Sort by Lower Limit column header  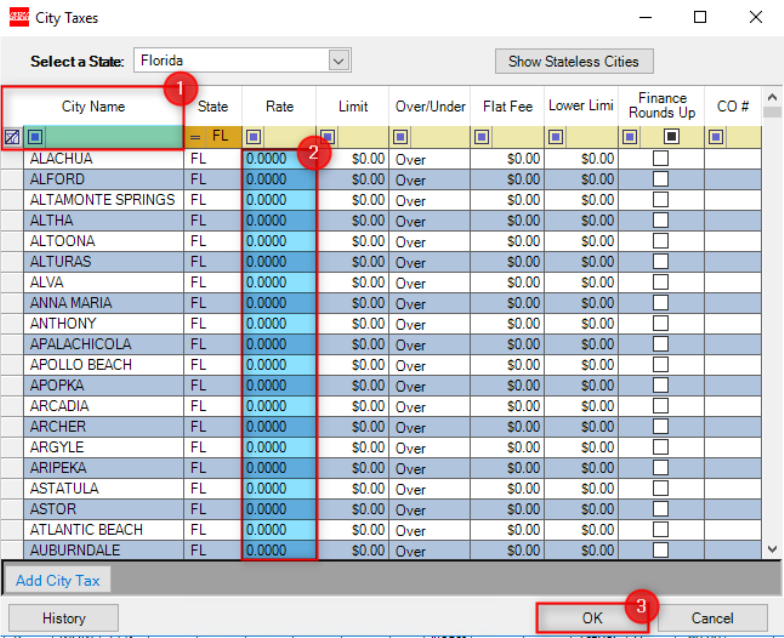pyautogui.click(x=581, y=106)
